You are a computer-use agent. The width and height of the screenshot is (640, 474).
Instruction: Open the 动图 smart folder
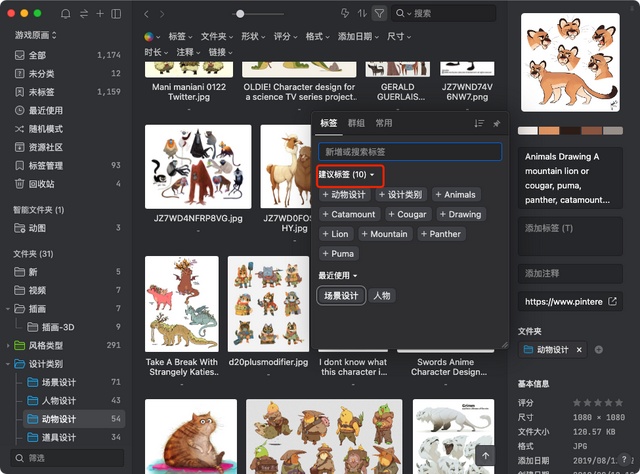(67, 228)
